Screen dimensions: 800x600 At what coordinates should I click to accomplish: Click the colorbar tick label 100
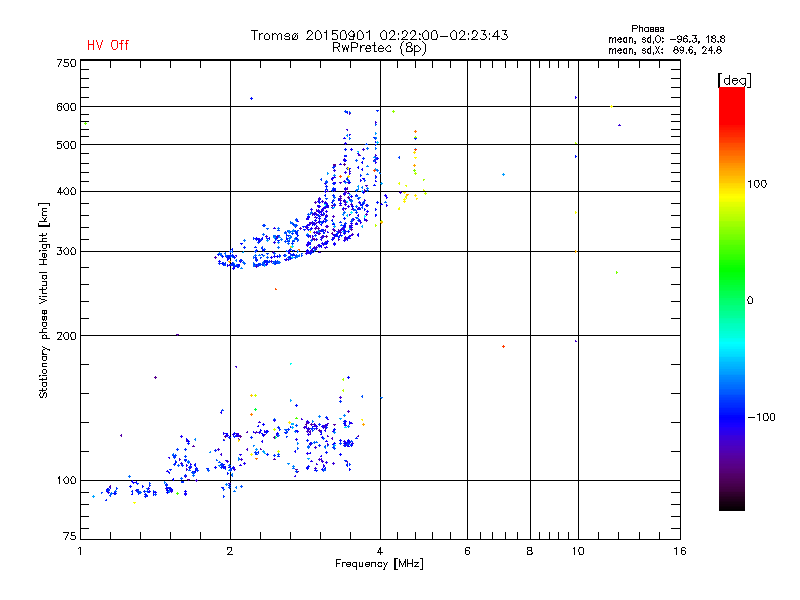click(x=757, y=184)
